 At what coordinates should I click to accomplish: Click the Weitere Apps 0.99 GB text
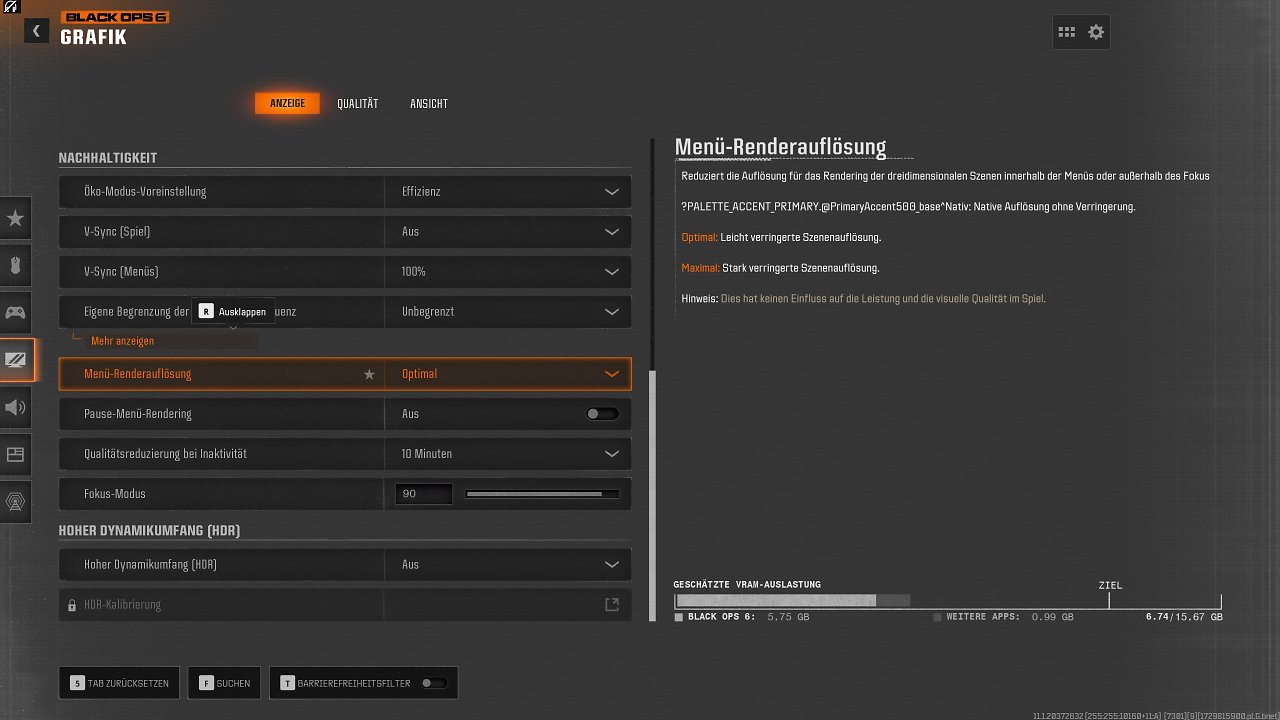pos(1010,617)
